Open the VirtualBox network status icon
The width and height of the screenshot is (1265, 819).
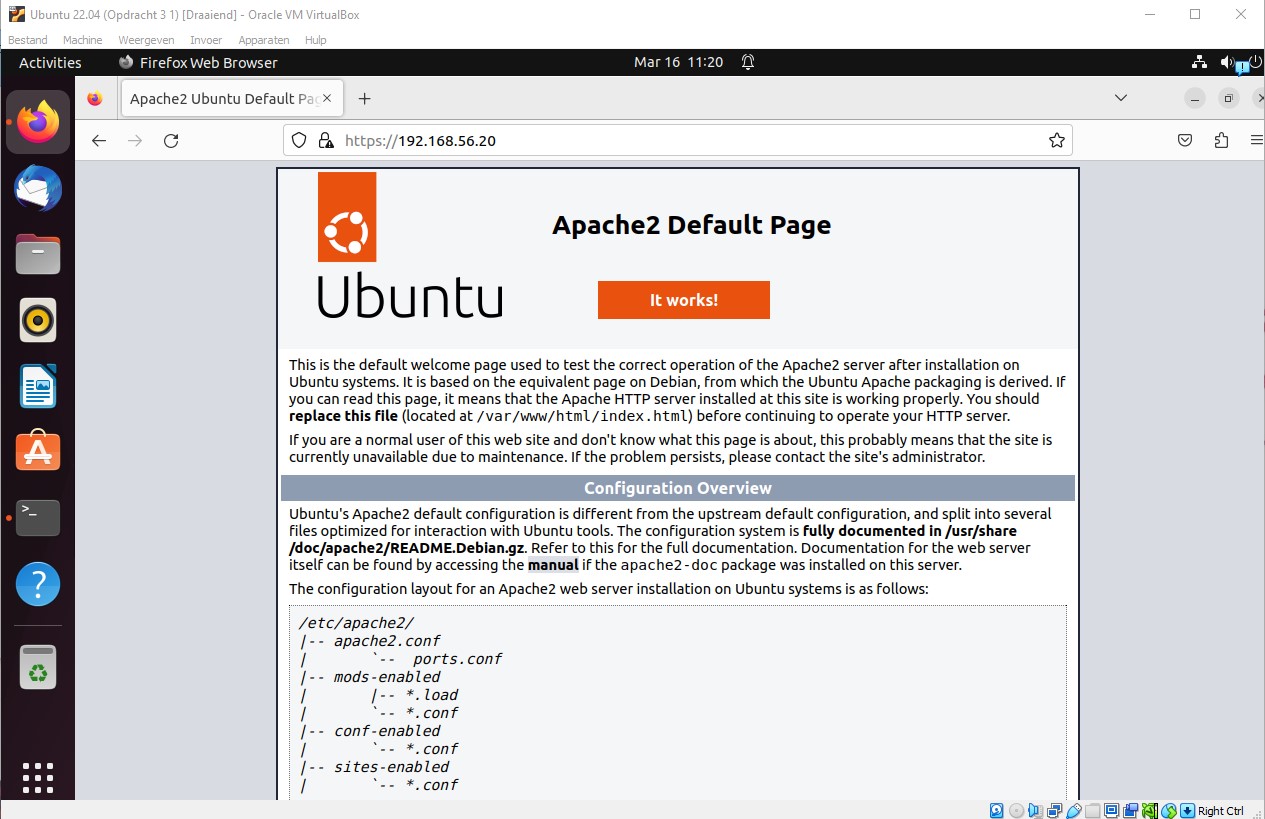1054,810
